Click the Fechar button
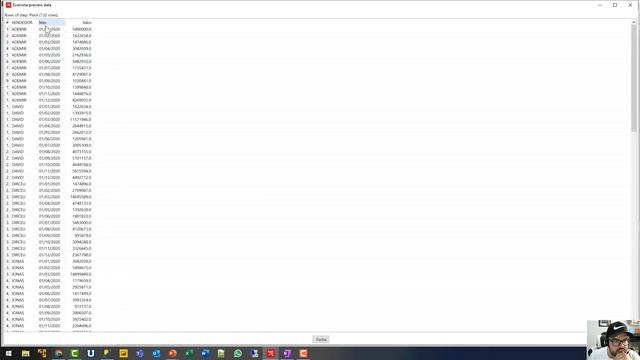Screen dimensions: 640x360 click(x=321, y=340)
